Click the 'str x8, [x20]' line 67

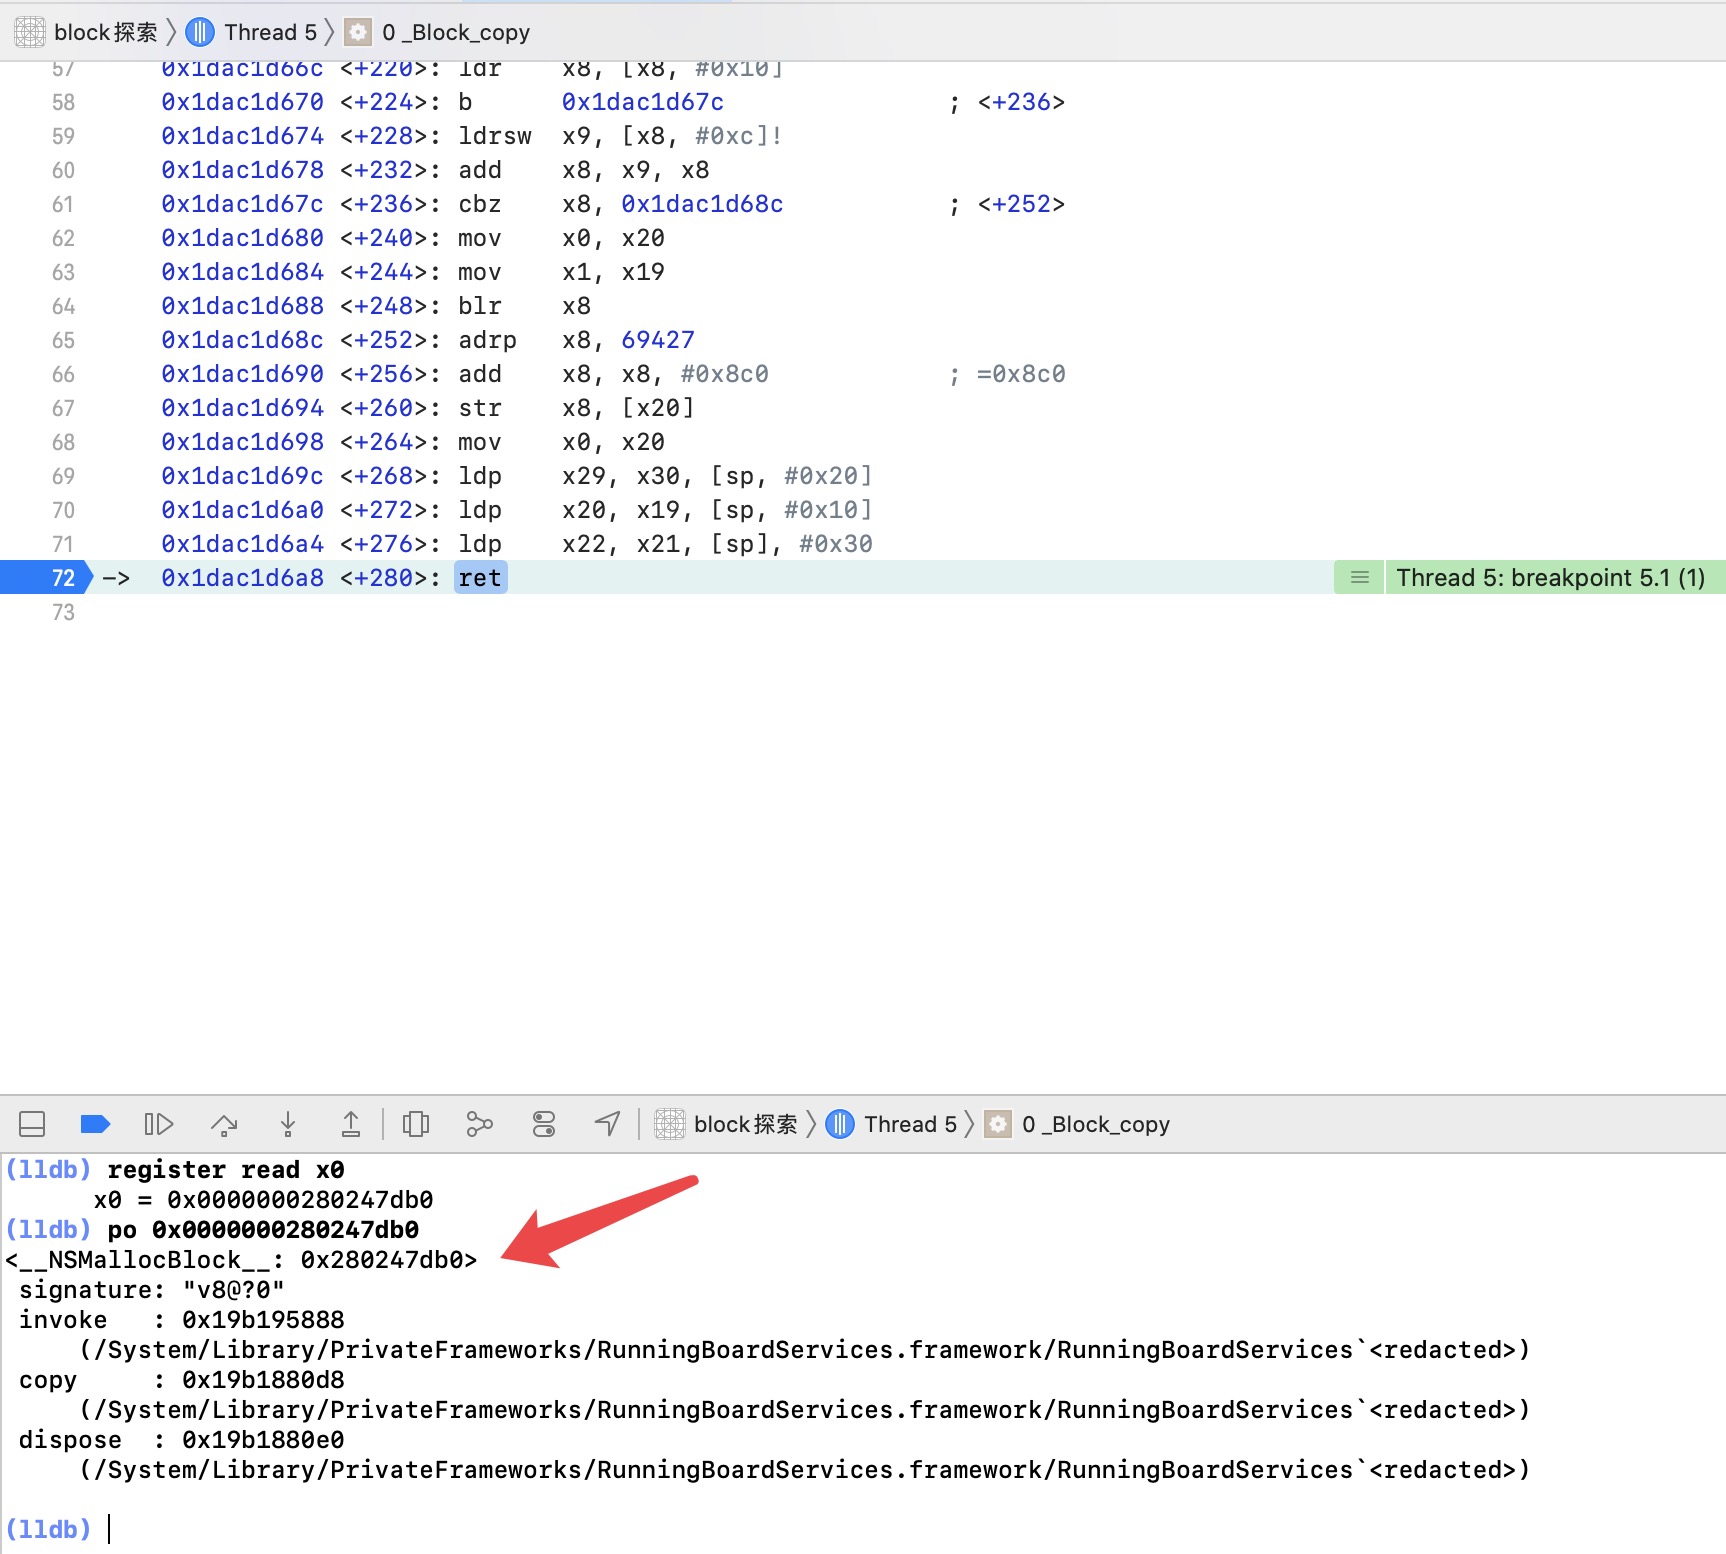(577, 408)
